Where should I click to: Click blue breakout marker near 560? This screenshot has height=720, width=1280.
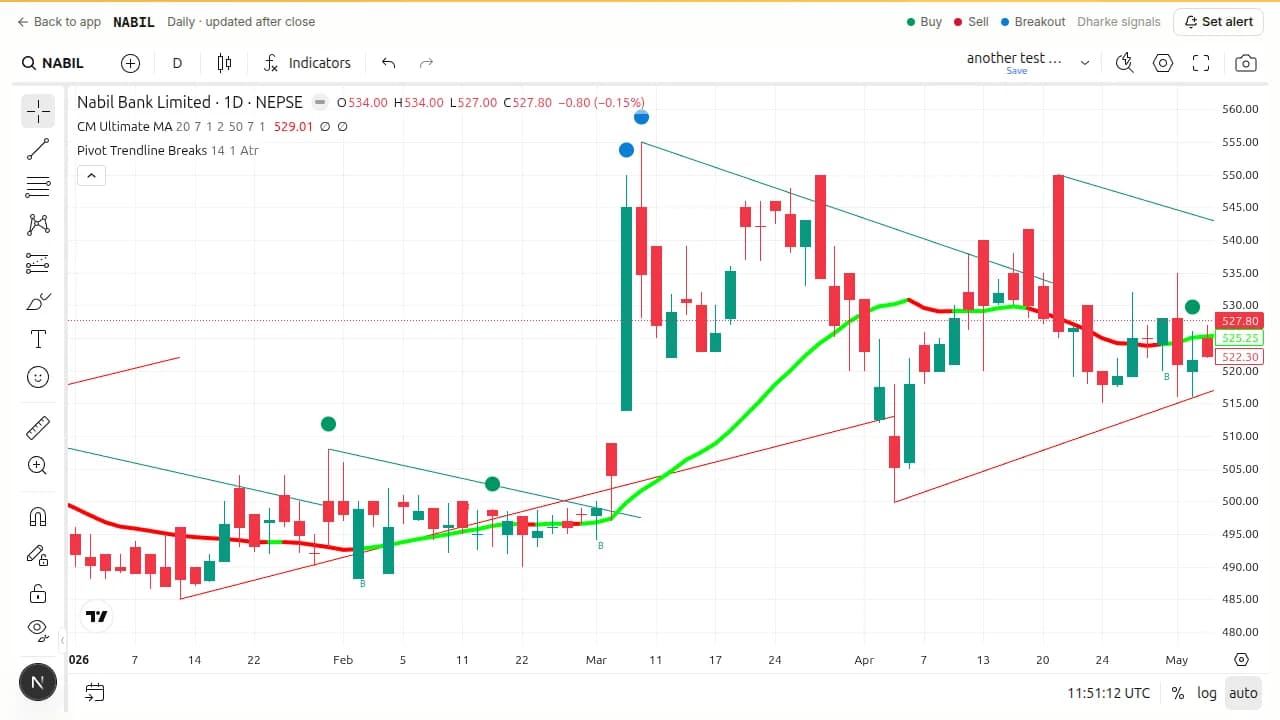[642, 117]
